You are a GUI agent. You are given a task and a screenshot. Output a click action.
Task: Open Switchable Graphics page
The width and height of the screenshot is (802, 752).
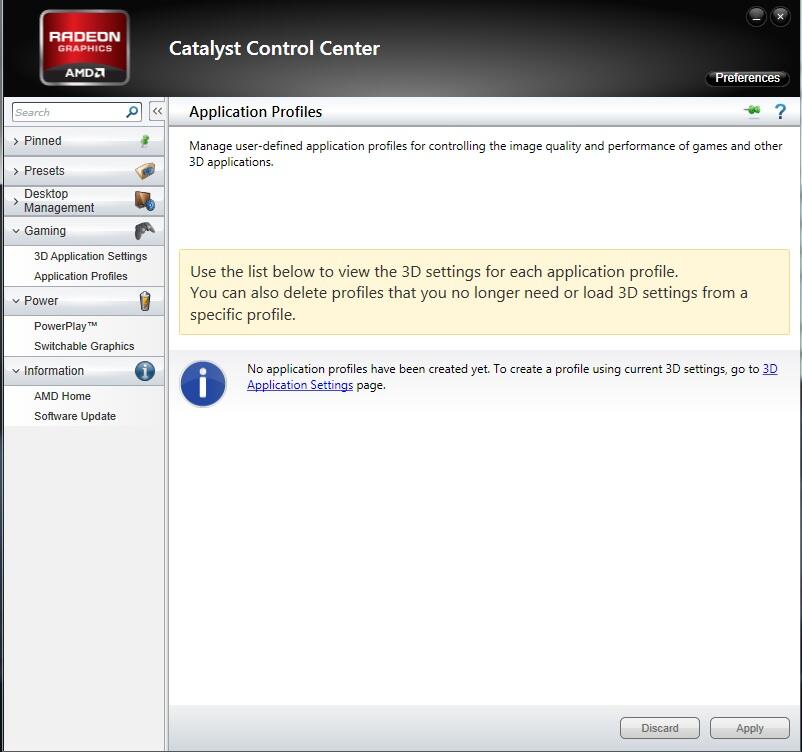pos(84,346)
